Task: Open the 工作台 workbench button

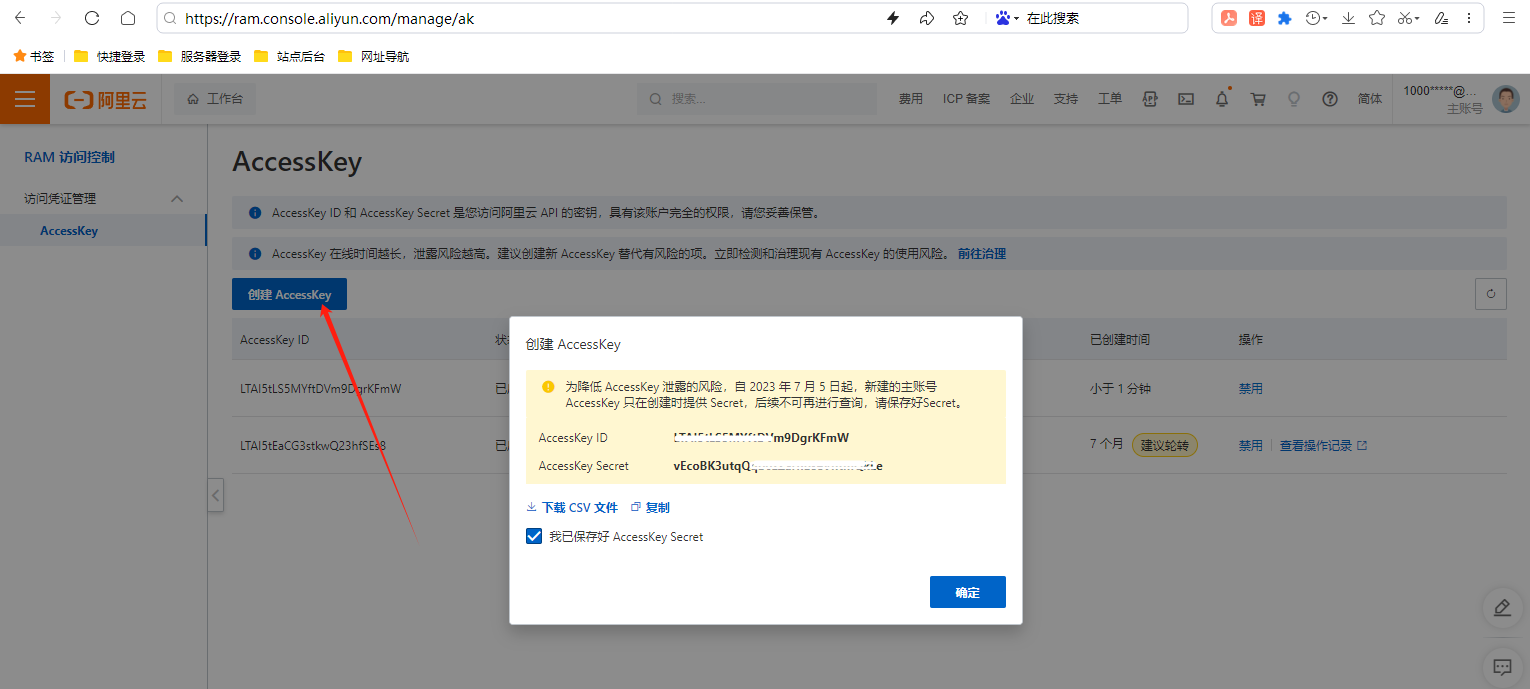Action: (x=215, y=99)
